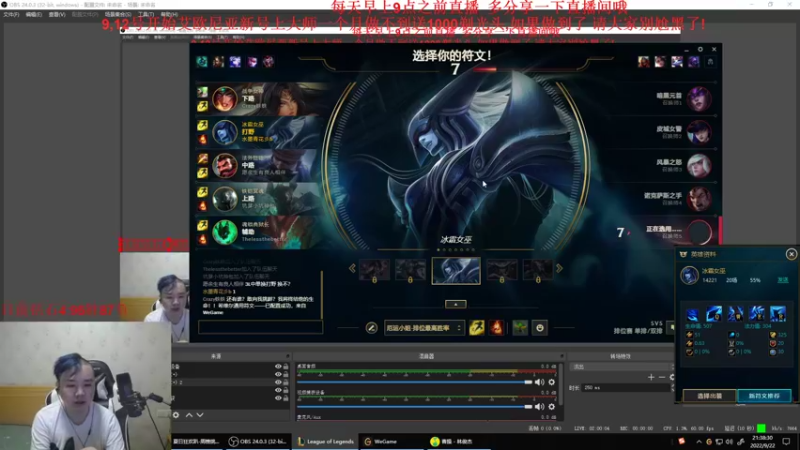Select the highlighted Lissandra skin thumbnail
Image resolution: width=800 pixels, height=450 pixels.
click(456, 270)
